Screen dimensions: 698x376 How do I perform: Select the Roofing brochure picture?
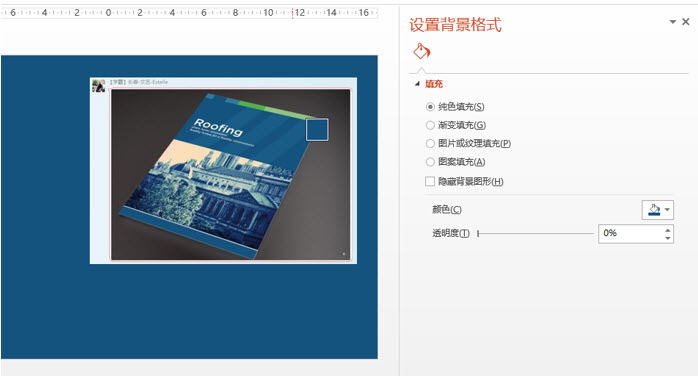[x=231, y=174]
